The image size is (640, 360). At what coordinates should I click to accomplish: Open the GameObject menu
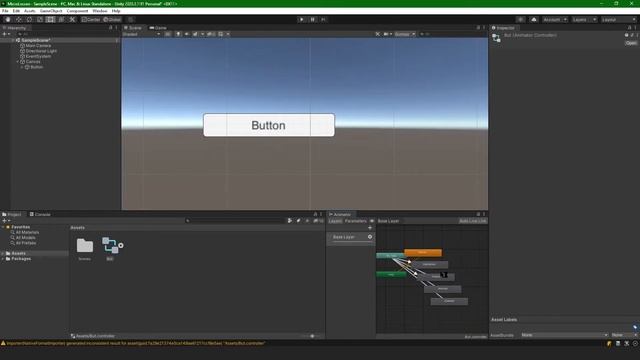click(51, 11)
